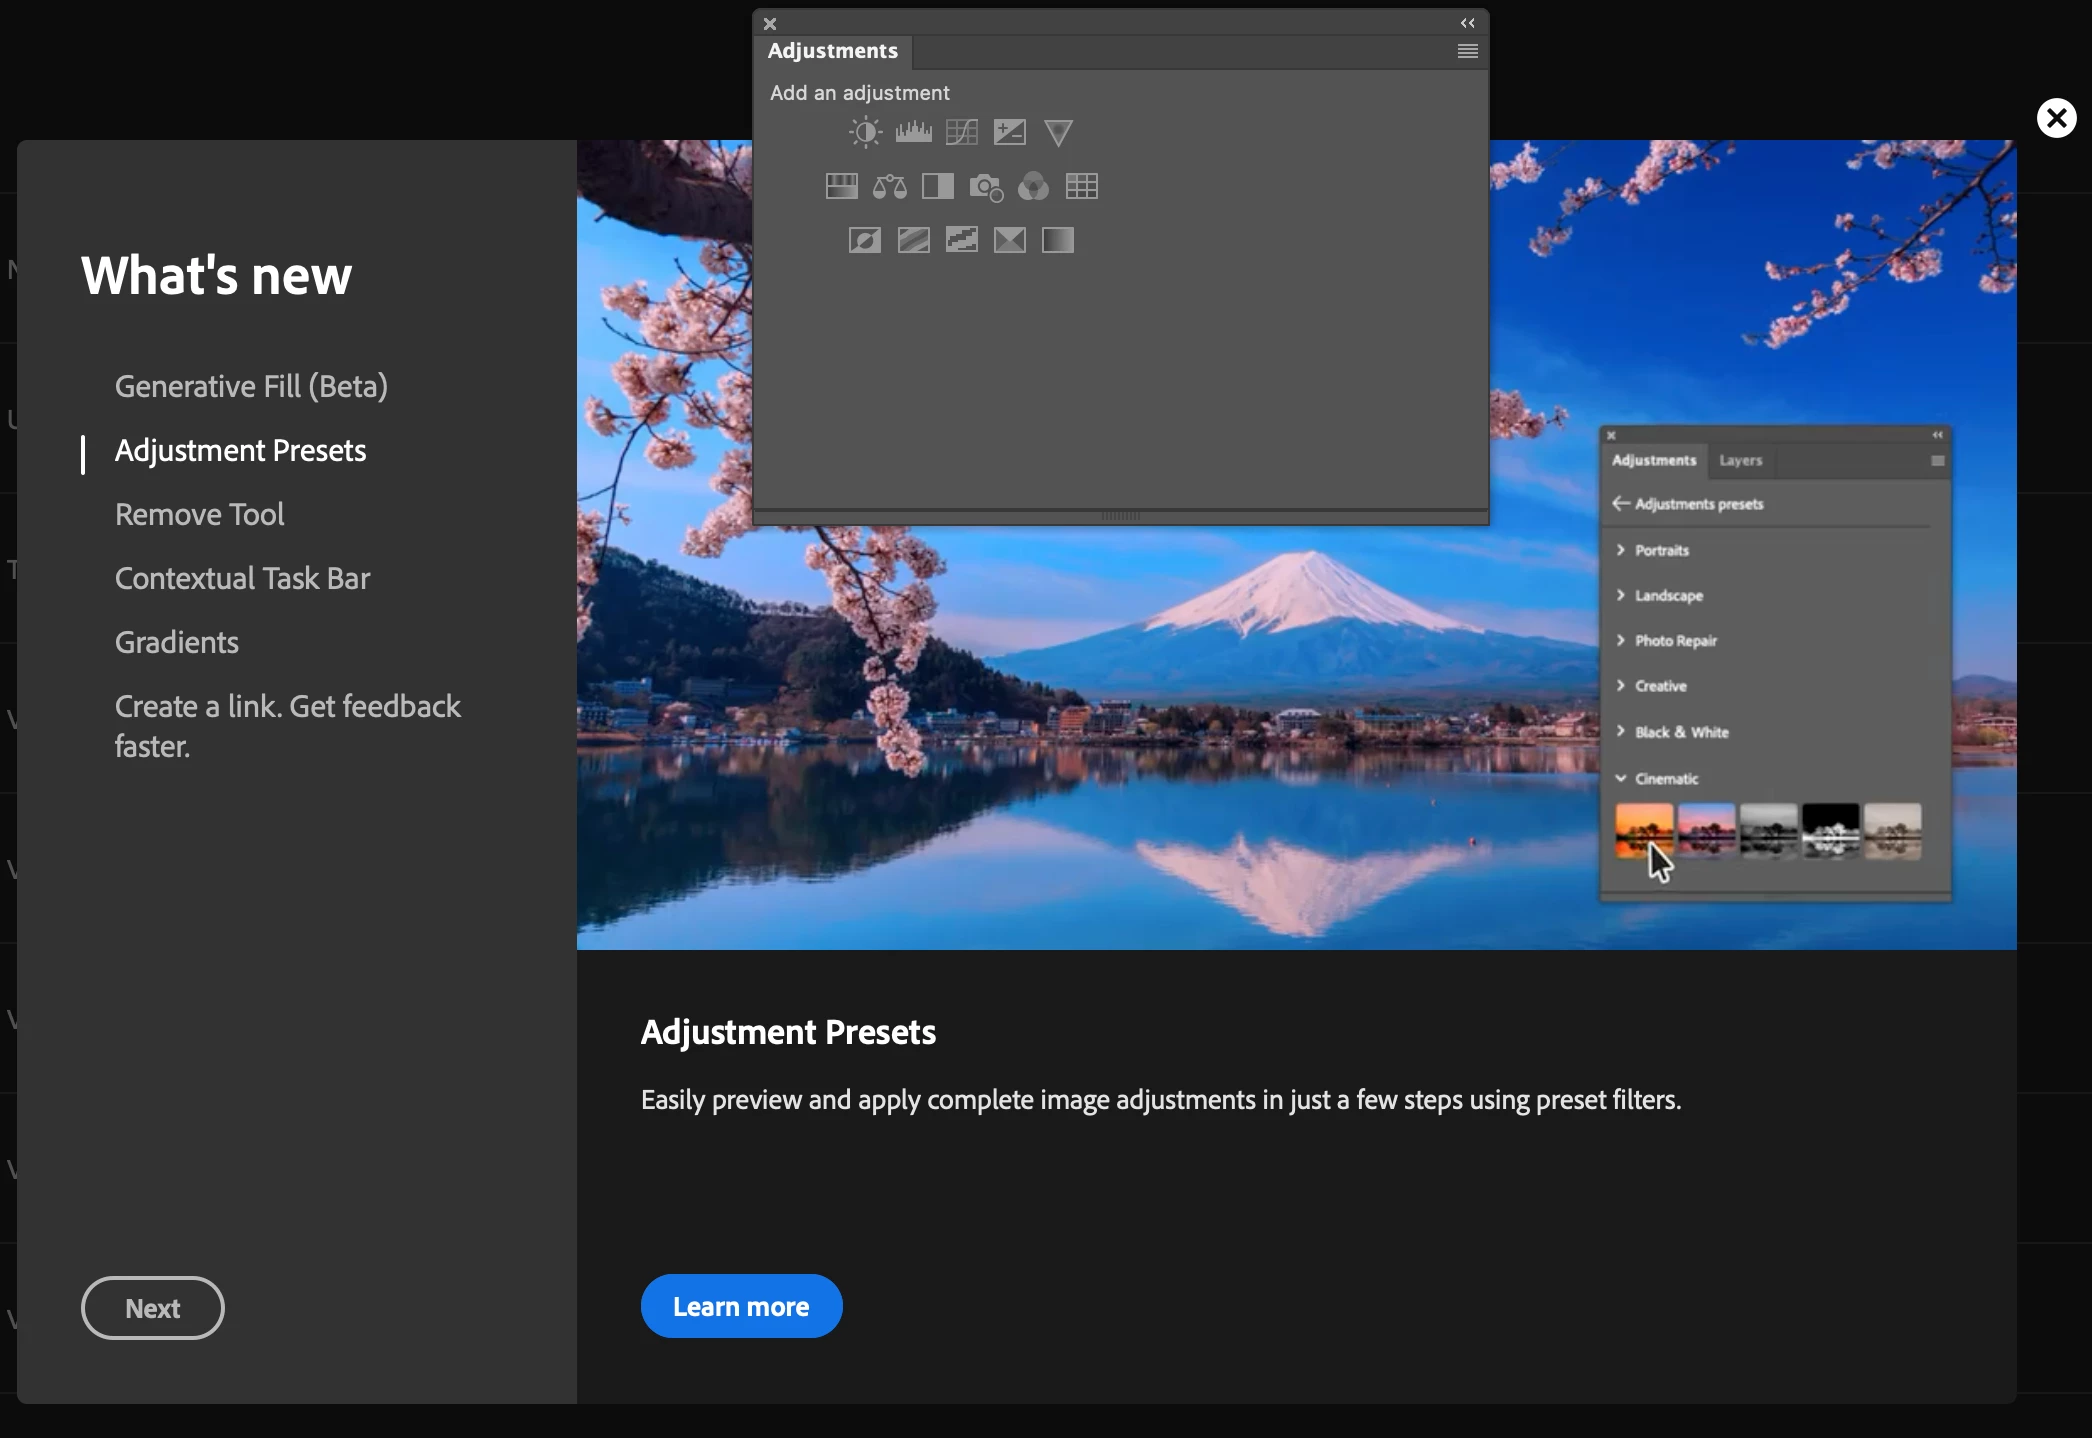Add a Gradient Map adjustment
The height and width of the screenshot is (1438, 2092).
click(1058, 240)
